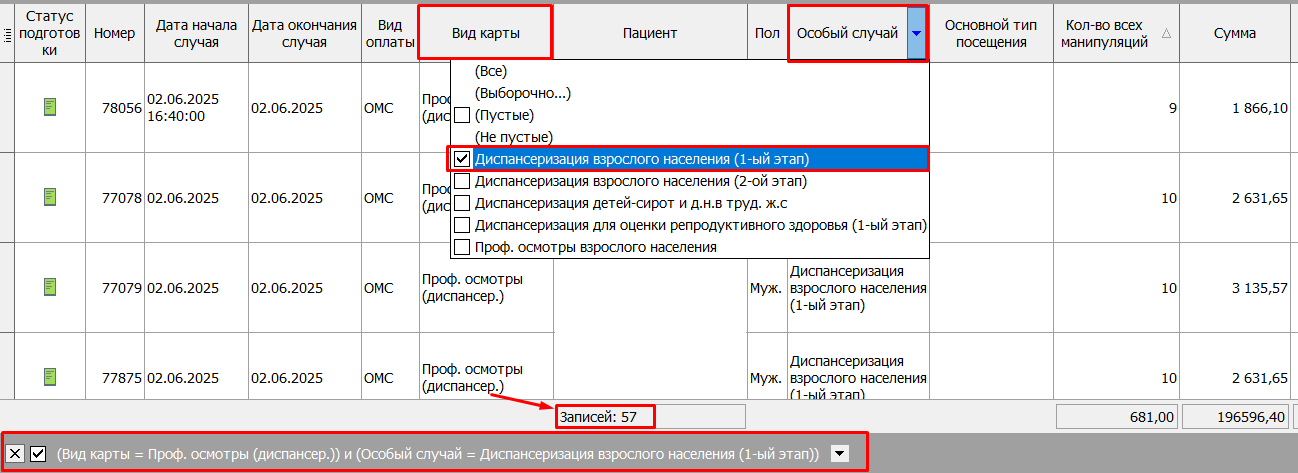Select the cell with number 77079

114,287
